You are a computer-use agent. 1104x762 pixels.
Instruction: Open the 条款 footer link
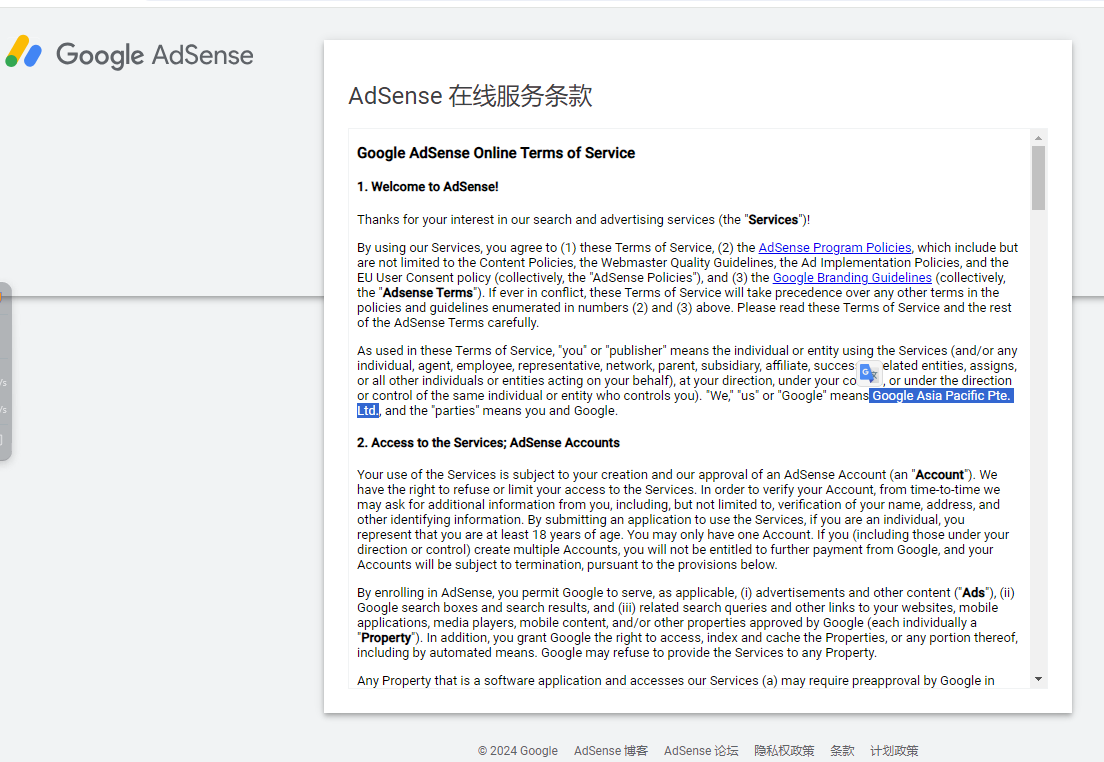[x=842, y=751]
